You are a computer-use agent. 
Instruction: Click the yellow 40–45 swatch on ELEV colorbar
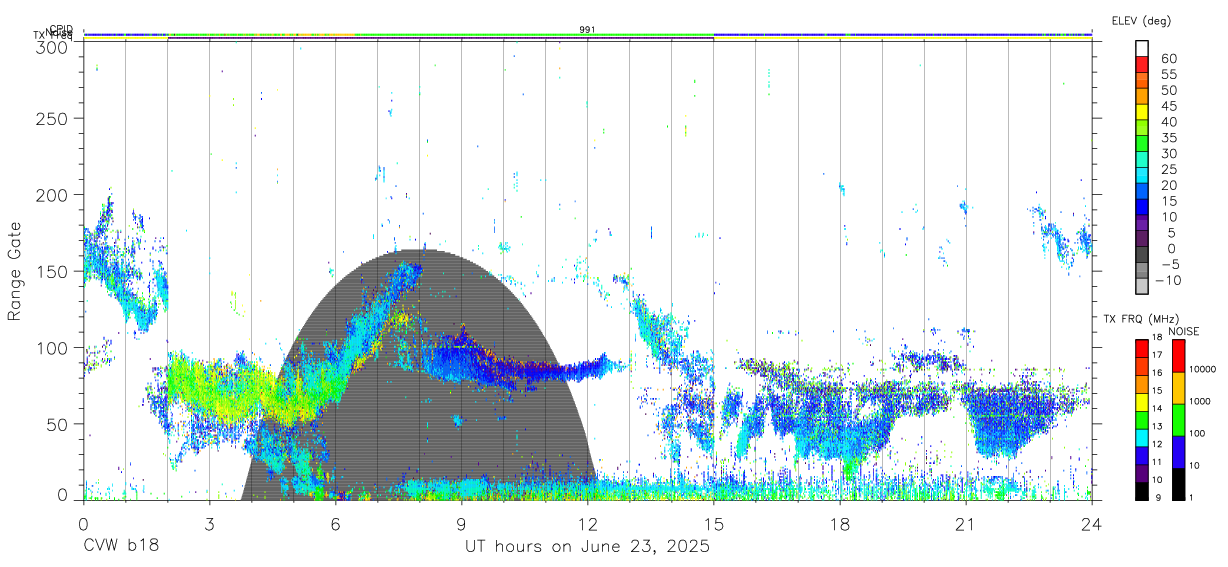[x=1142, y=113]
